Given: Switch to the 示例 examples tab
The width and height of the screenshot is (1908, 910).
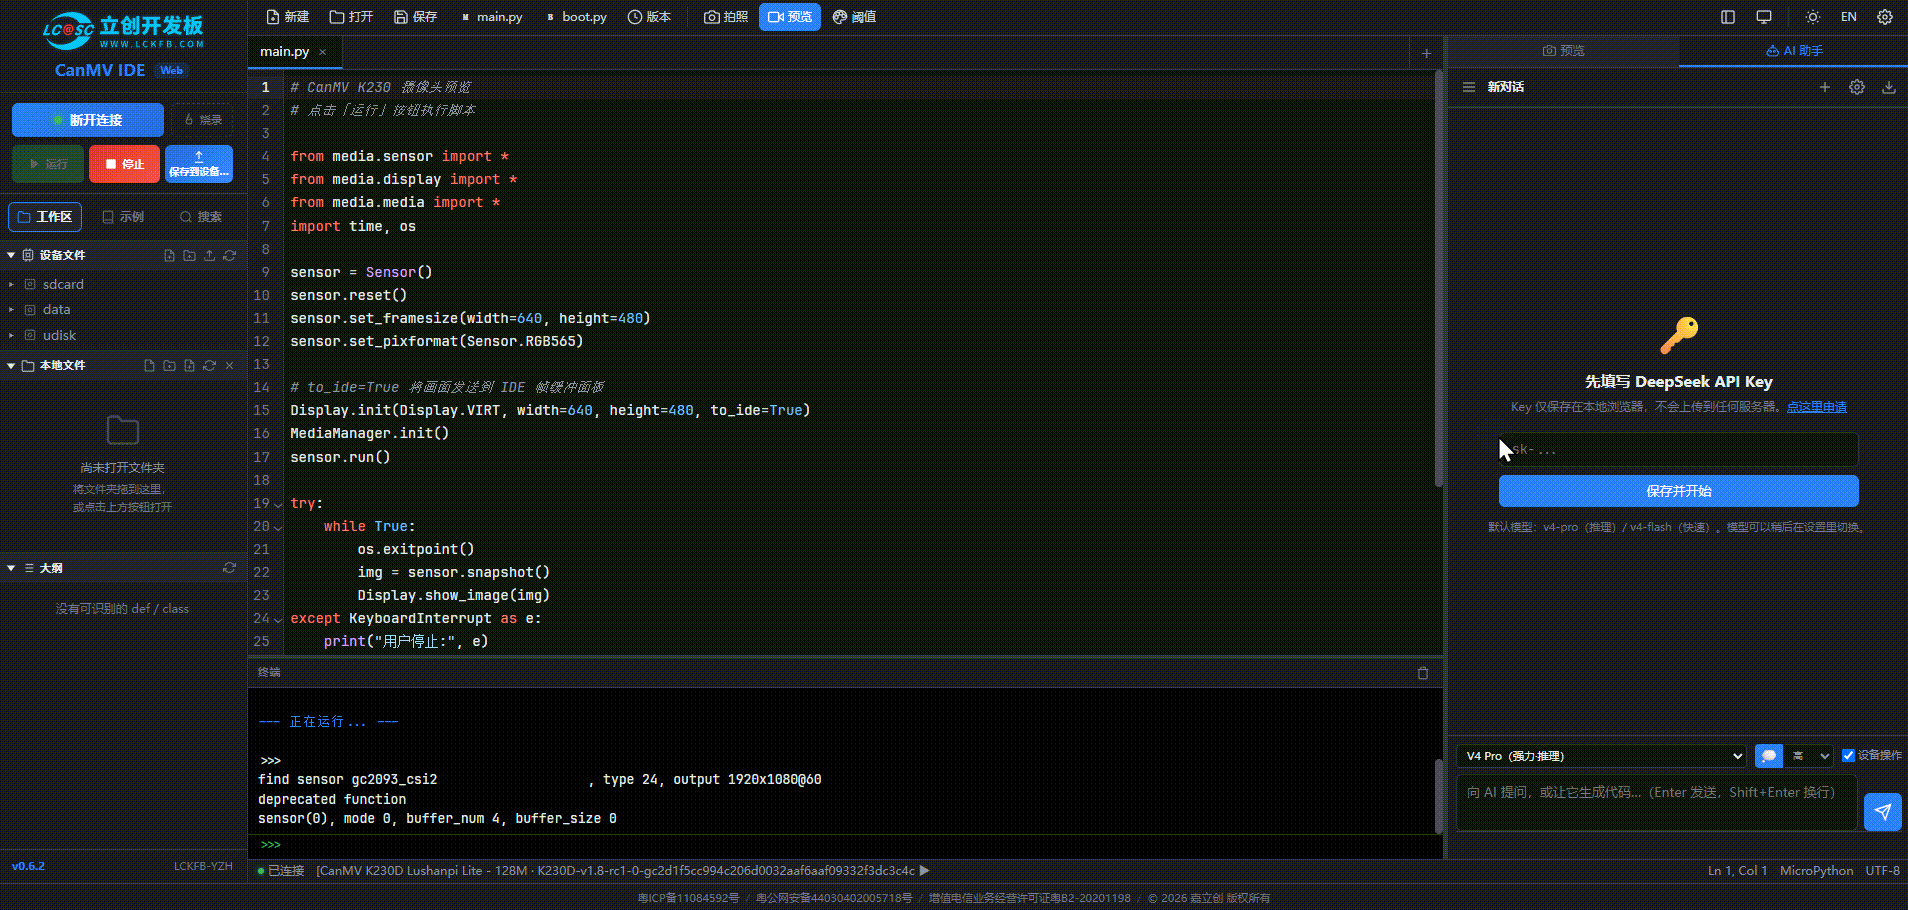Looking at the screenshot, I should tap(123, 217).
